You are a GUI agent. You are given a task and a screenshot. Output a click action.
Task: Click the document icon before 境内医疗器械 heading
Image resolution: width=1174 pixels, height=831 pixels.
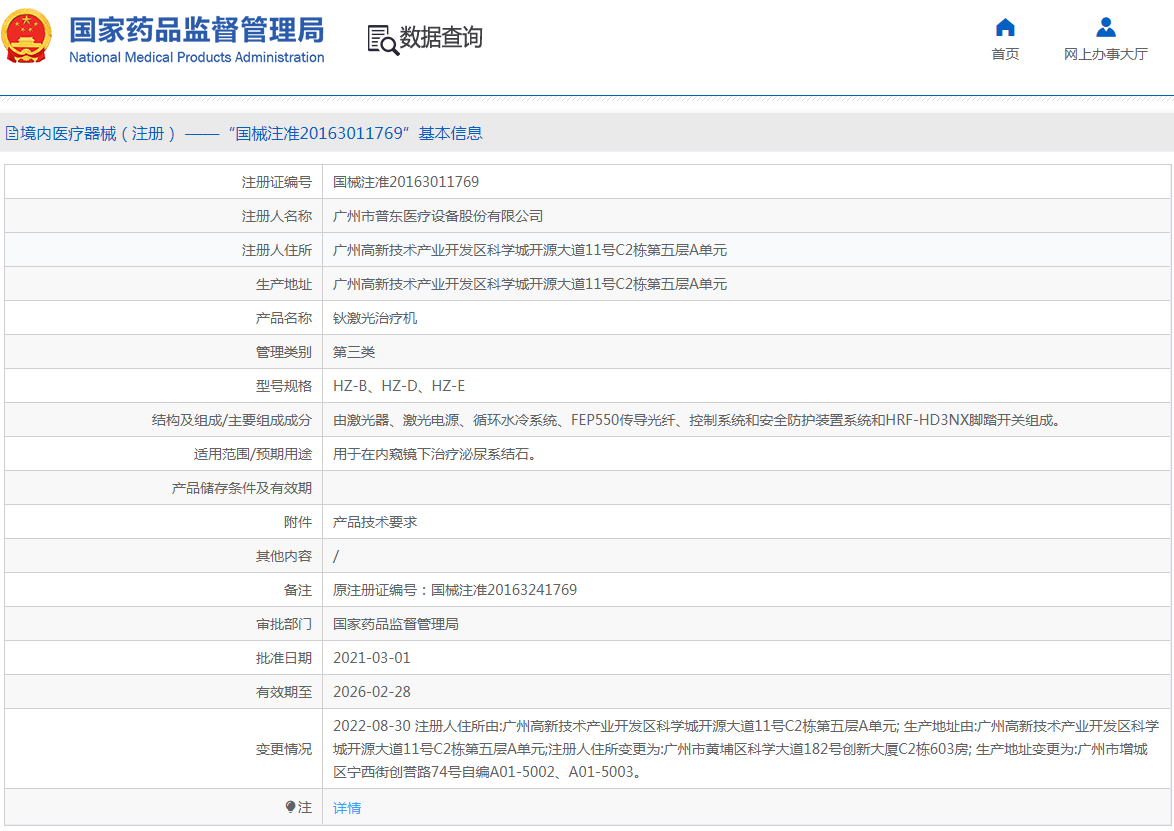pos(12,133)
